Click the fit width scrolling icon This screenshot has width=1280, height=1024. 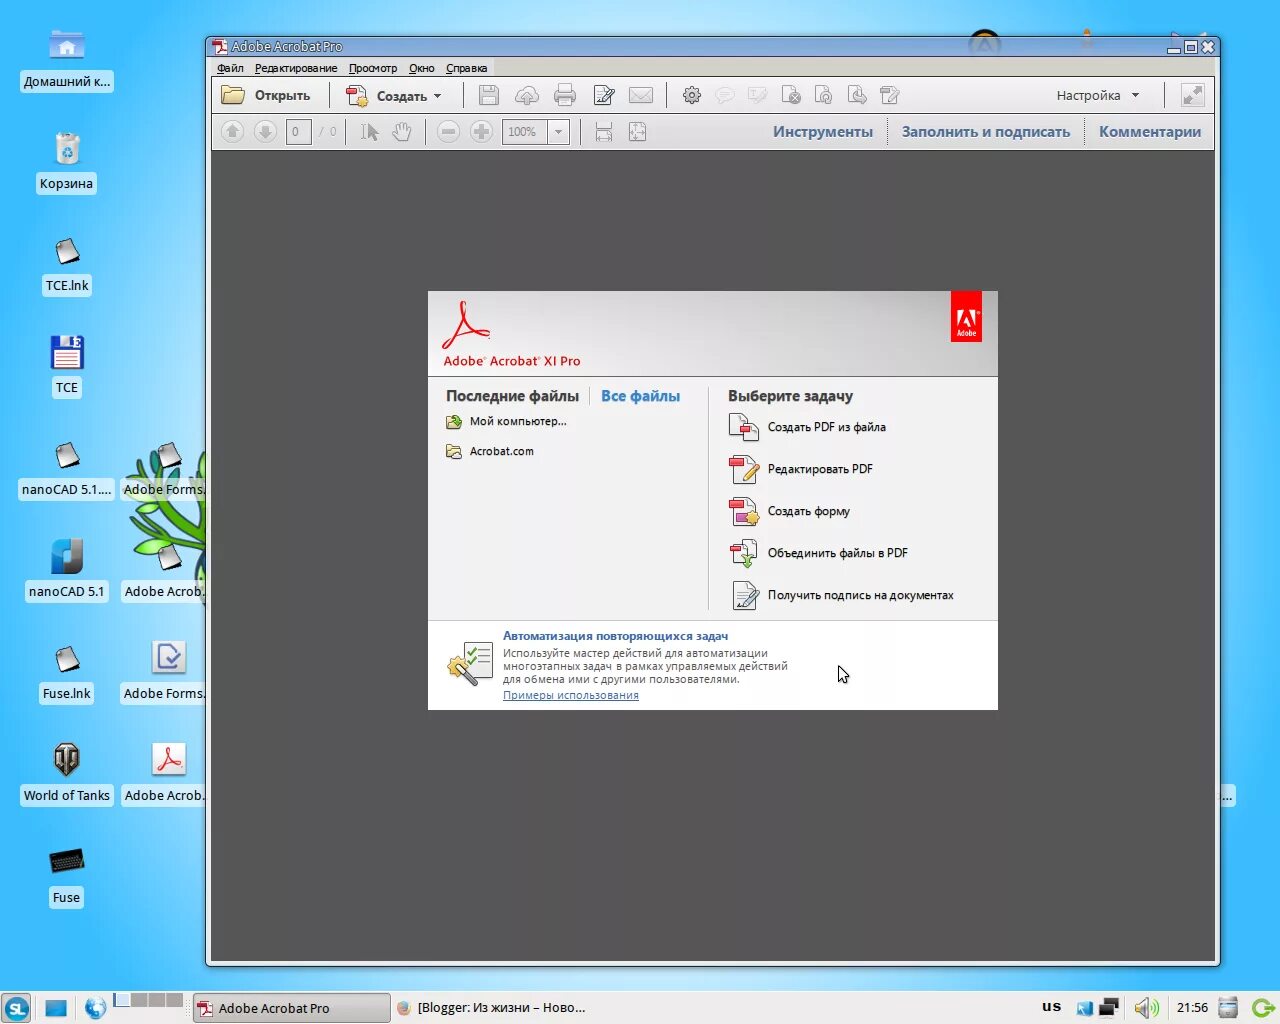[x=604, y=132]
